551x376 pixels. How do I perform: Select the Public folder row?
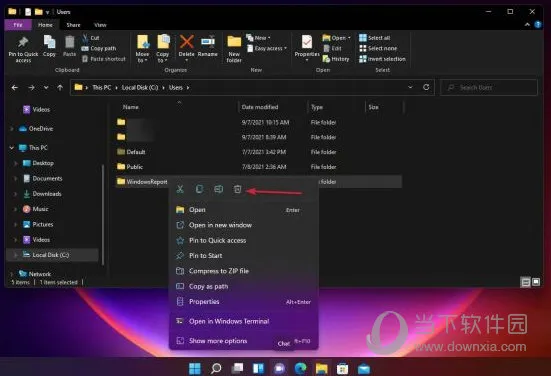pyautogui.click(x=259, y=167)
